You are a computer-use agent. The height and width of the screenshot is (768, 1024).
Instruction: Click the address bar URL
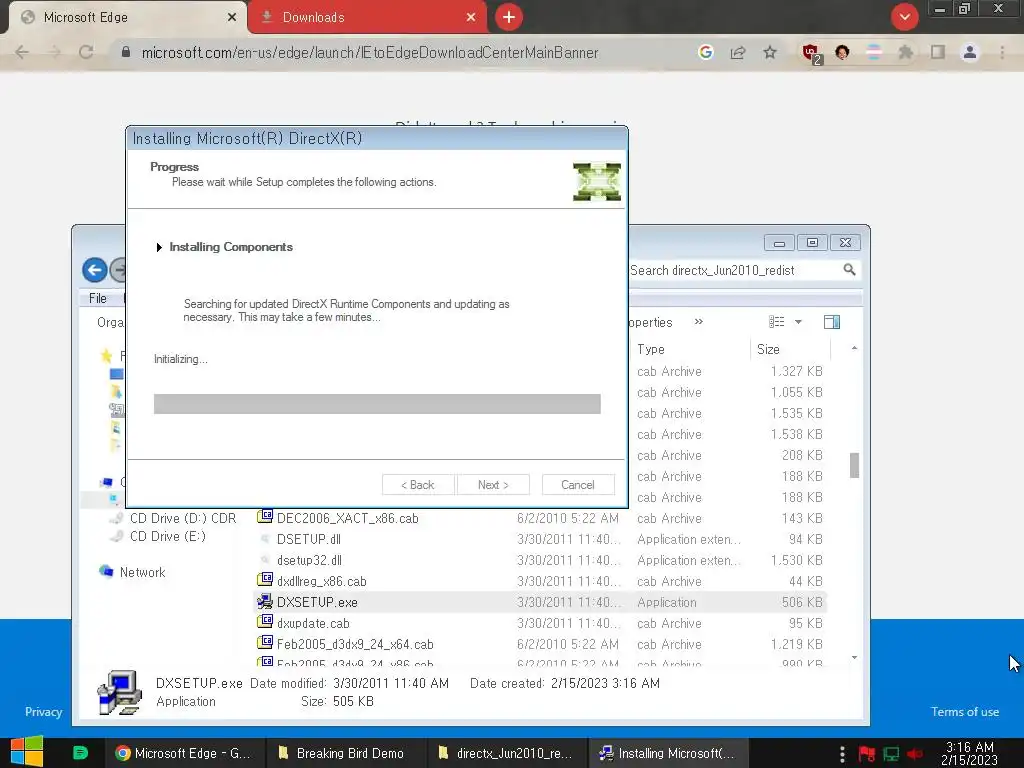(x=370, y=52)
